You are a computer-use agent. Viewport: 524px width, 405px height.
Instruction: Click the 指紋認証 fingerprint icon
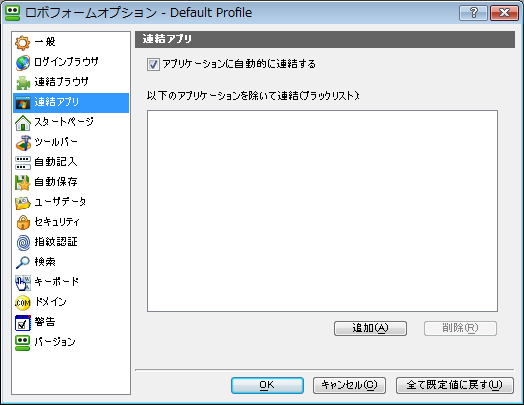(23, 243)
